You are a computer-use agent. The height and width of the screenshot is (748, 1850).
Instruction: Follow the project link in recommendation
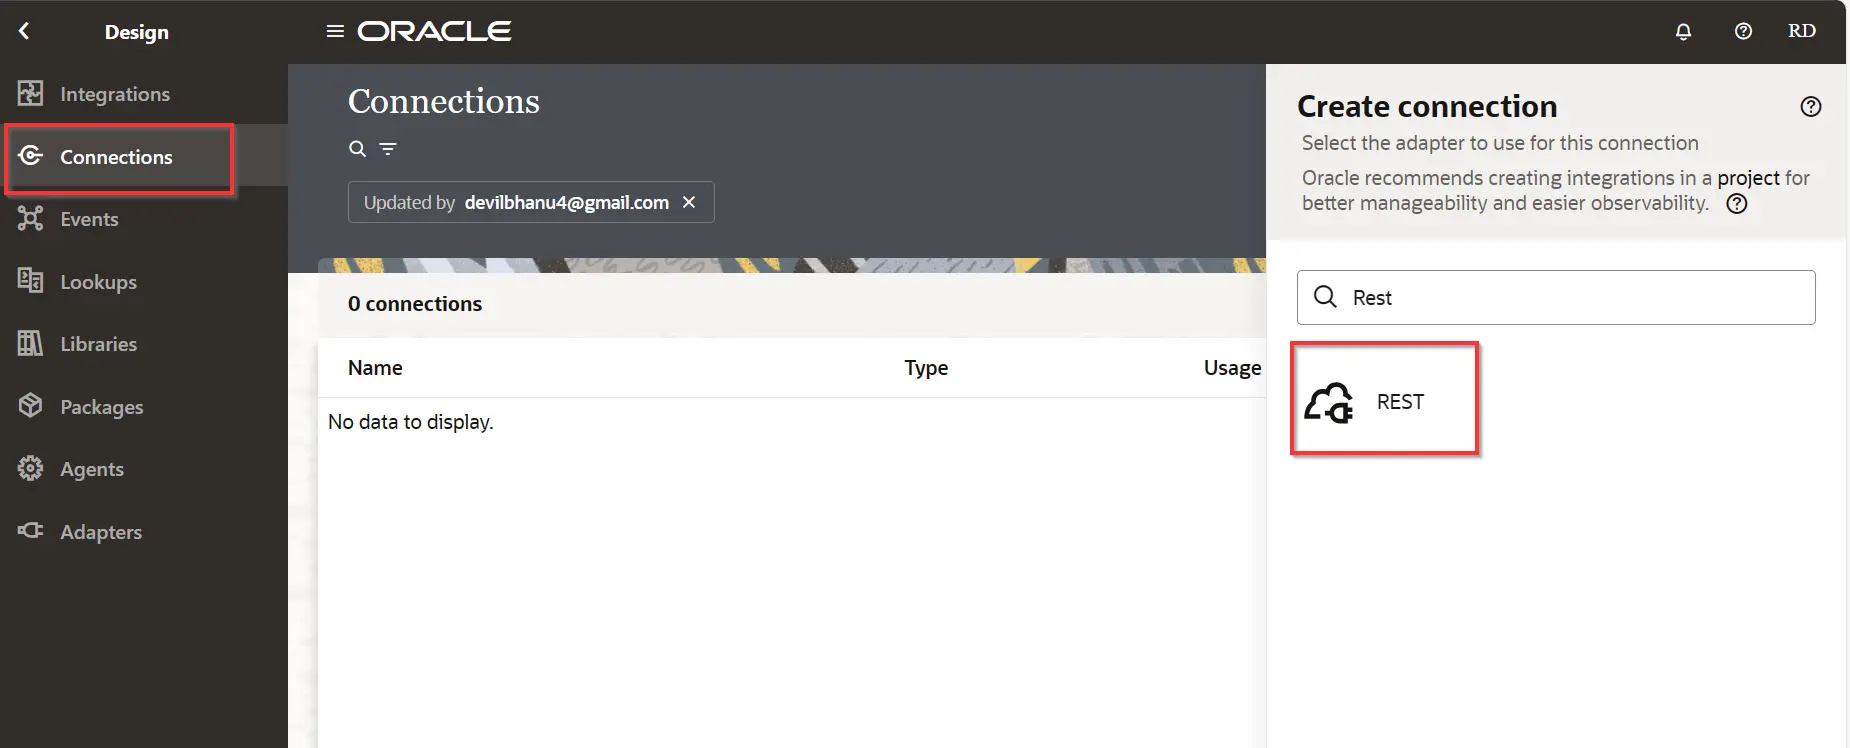[1748, 178]
